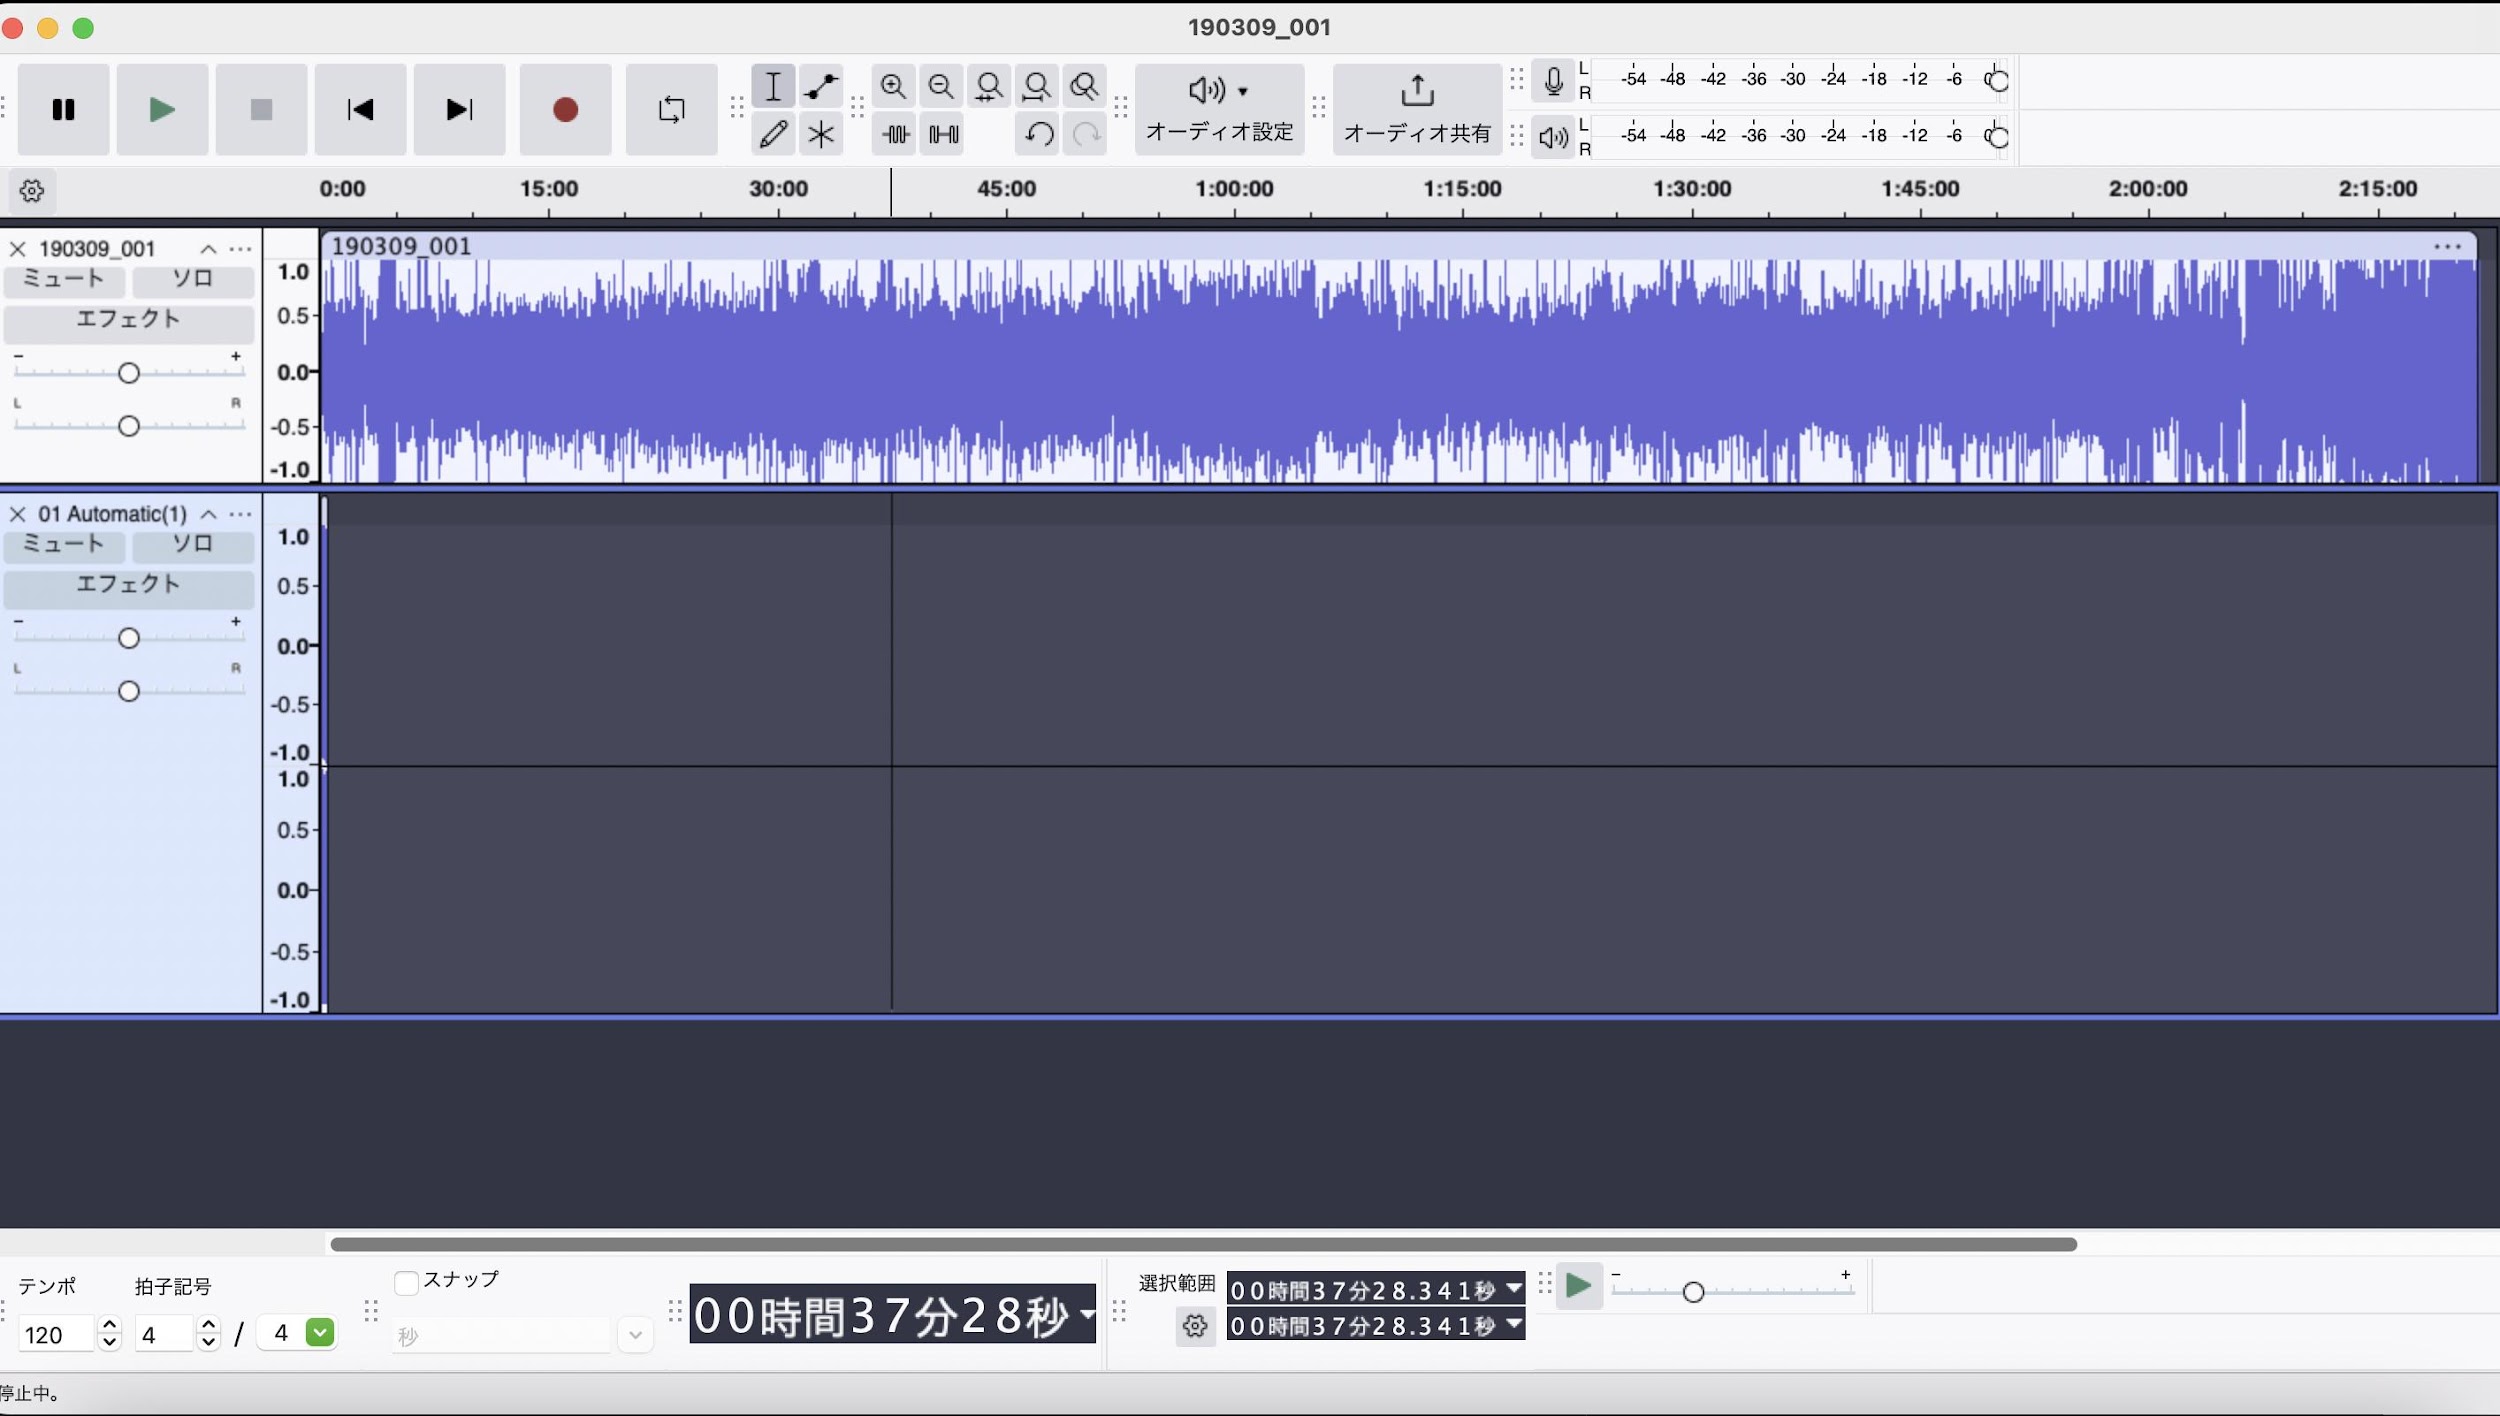Viewport: 2500px width, 1416px height.
Task: Open 01 Automatic(1) track options menu
Action: point(240,514)
